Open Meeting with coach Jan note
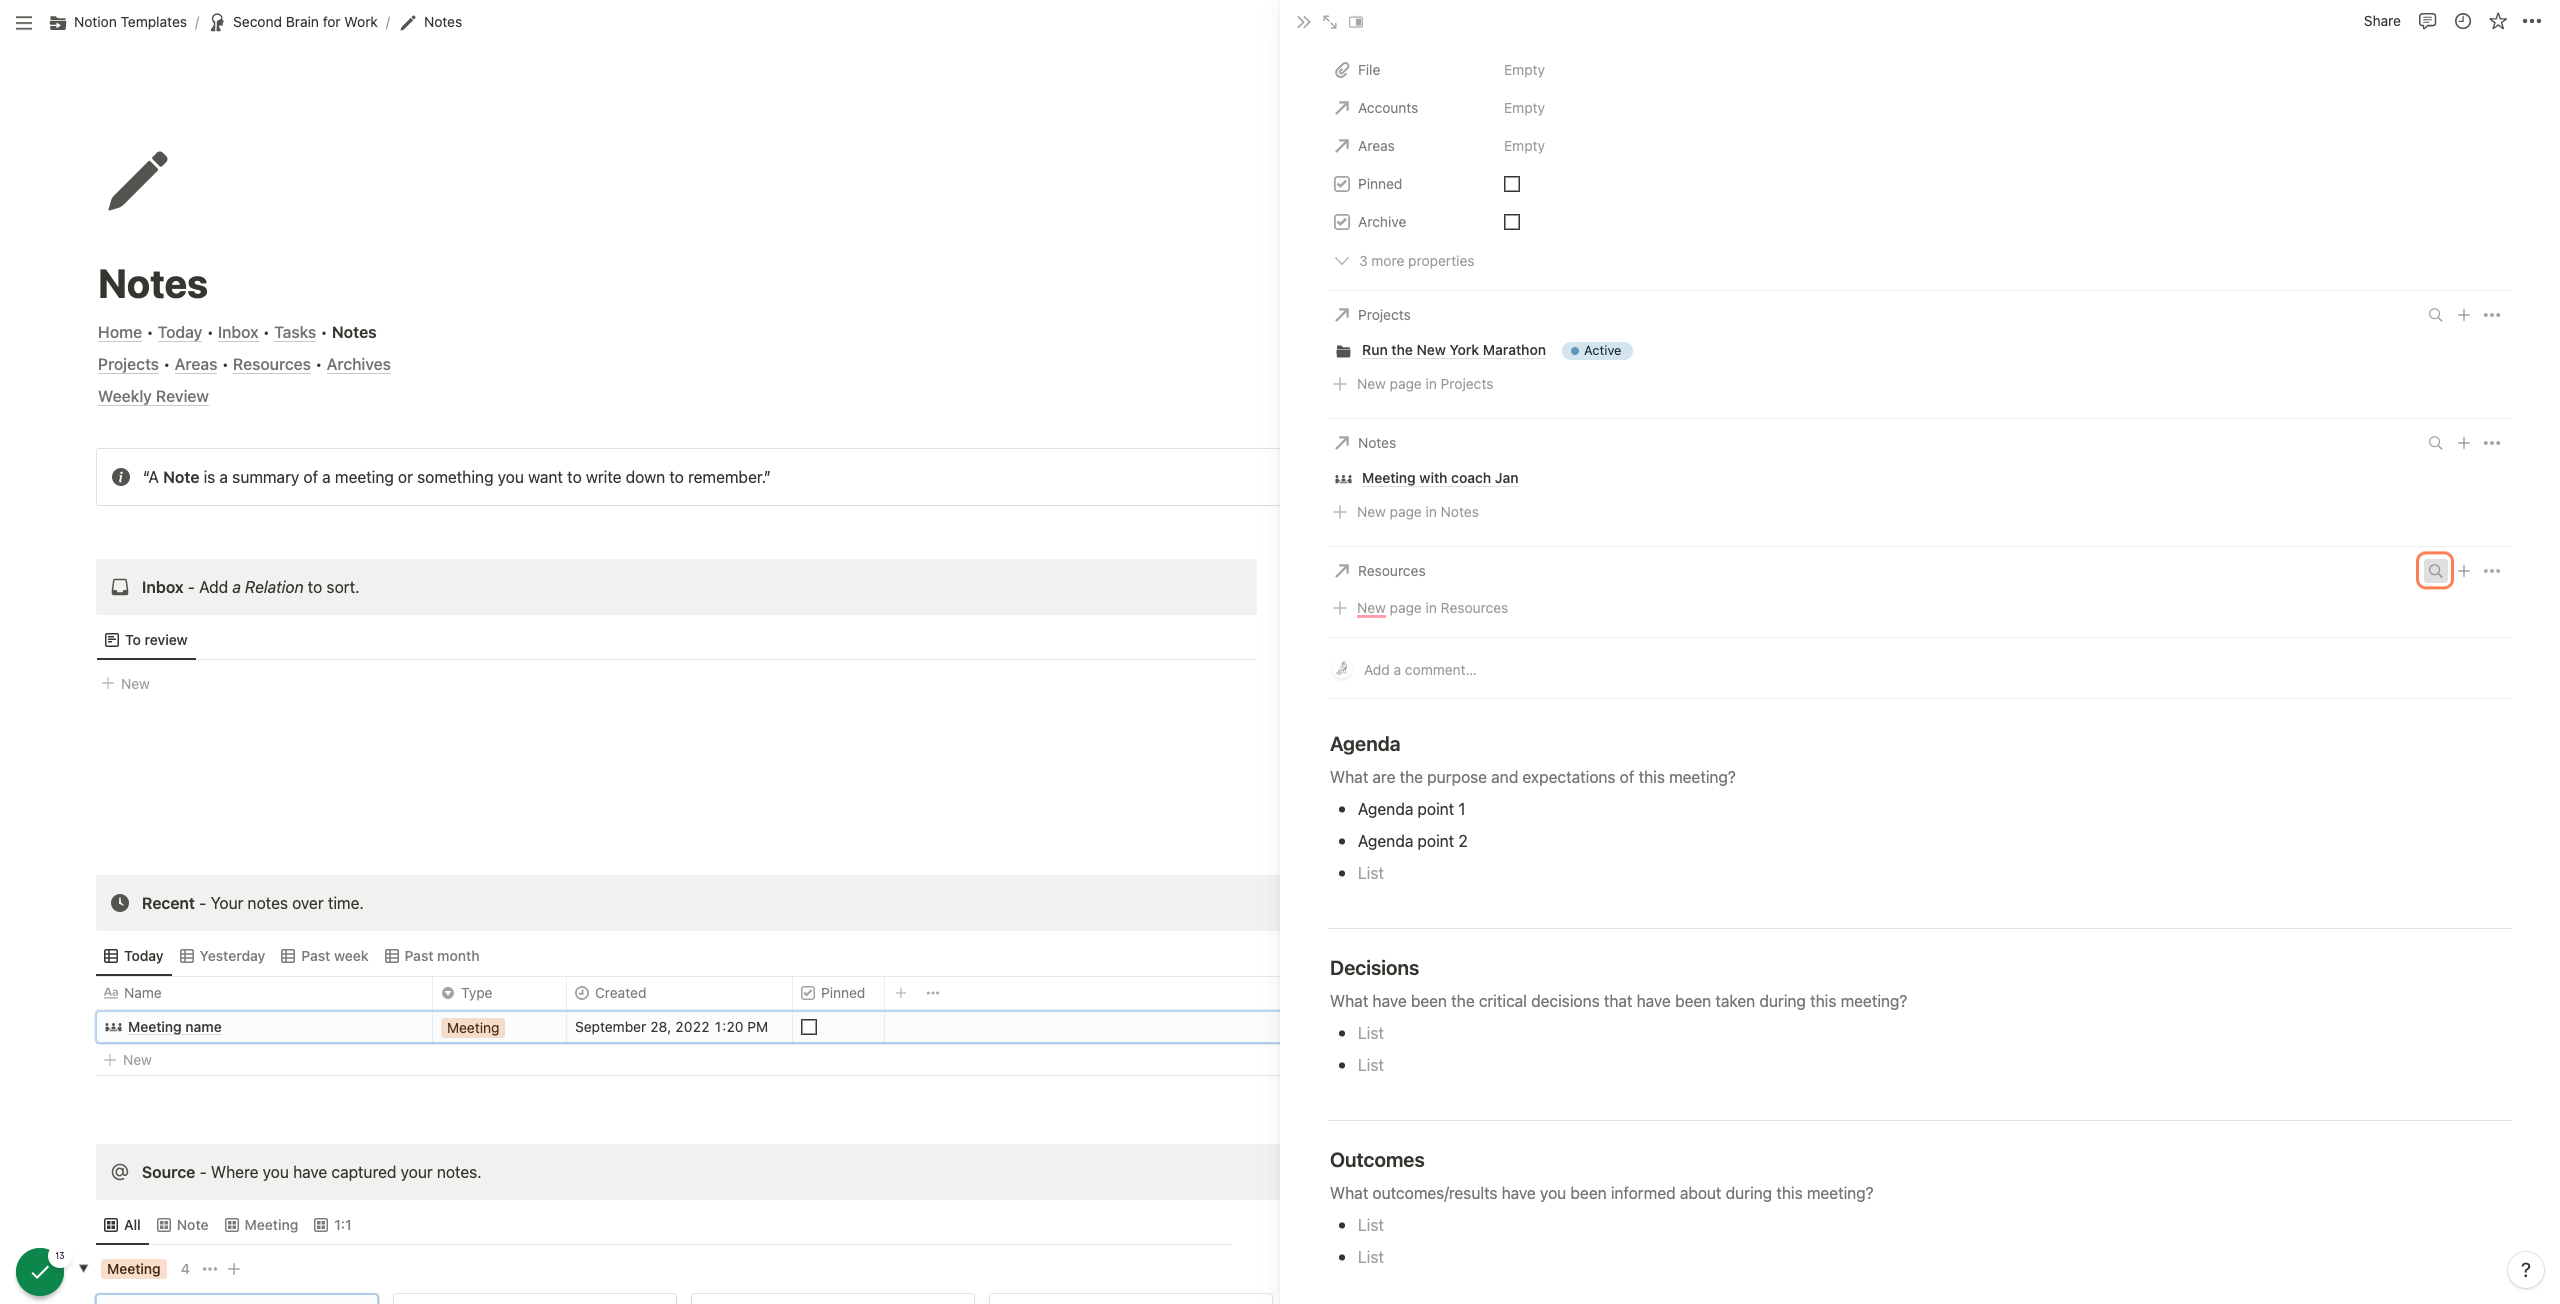 (1440, 478)
